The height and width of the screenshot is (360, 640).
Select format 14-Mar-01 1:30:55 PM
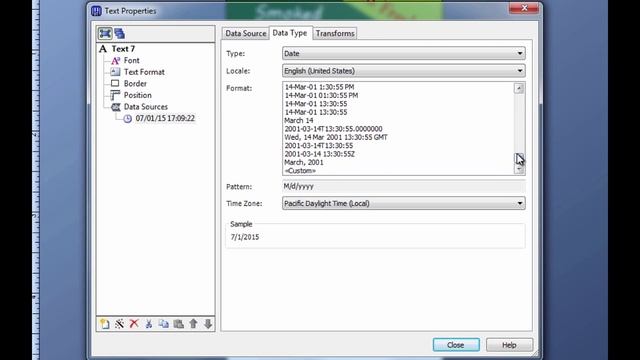[319, 87]
